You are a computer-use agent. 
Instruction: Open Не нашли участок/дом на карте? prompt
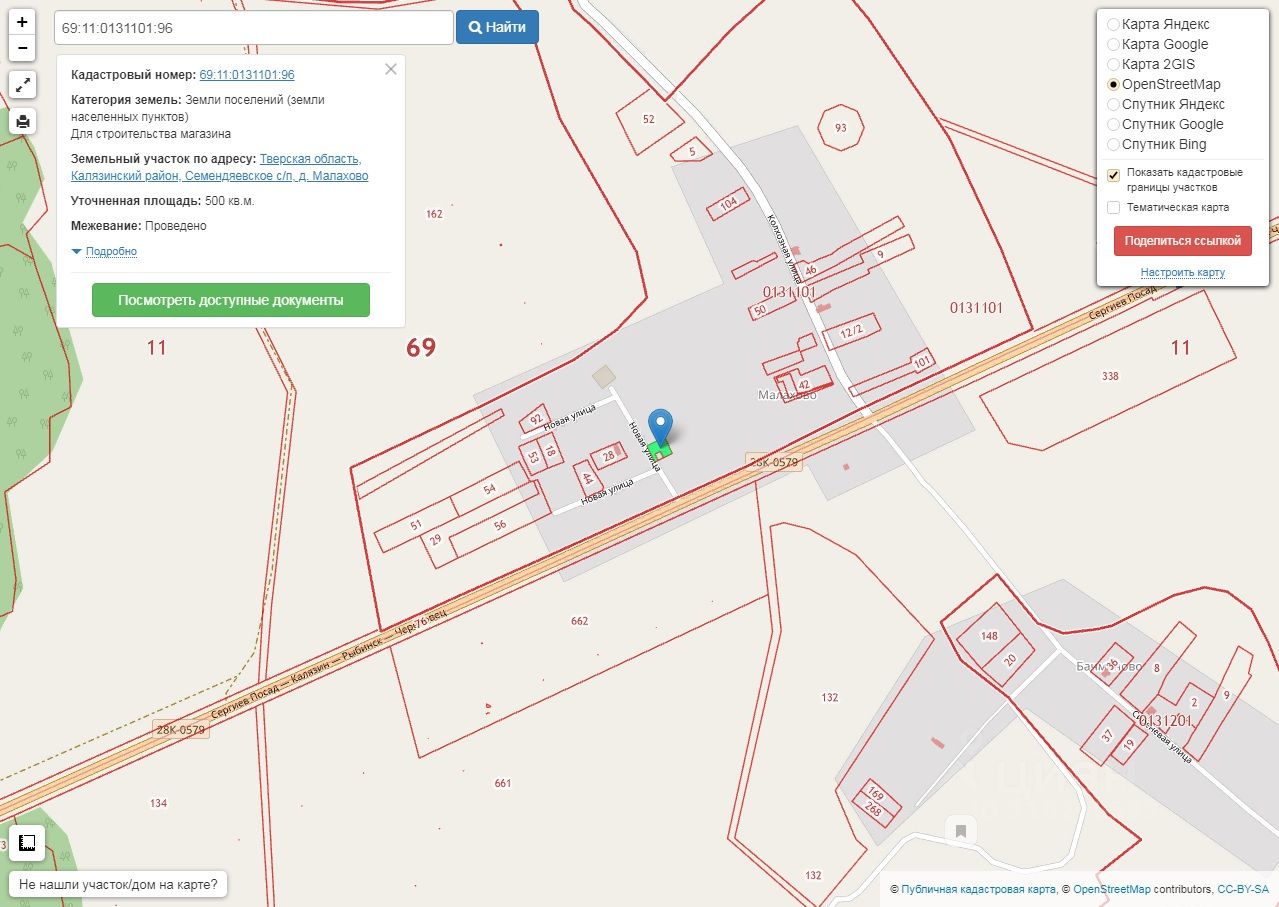click(x=118, y=884)
